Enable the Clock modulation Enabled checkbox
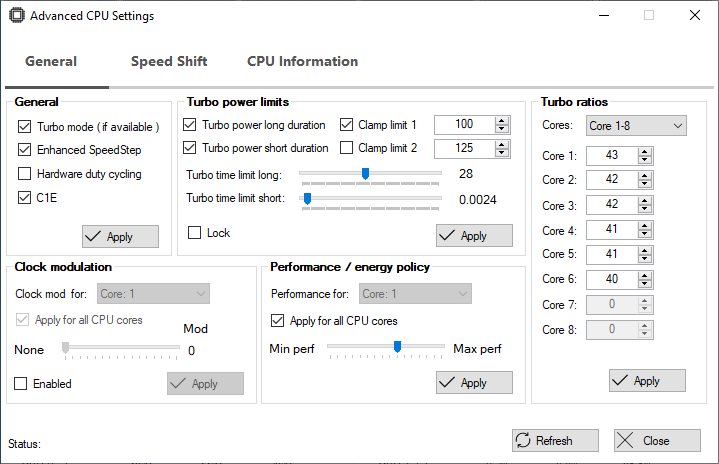Viewport: 719px width, 464px height. pos(21,384)
